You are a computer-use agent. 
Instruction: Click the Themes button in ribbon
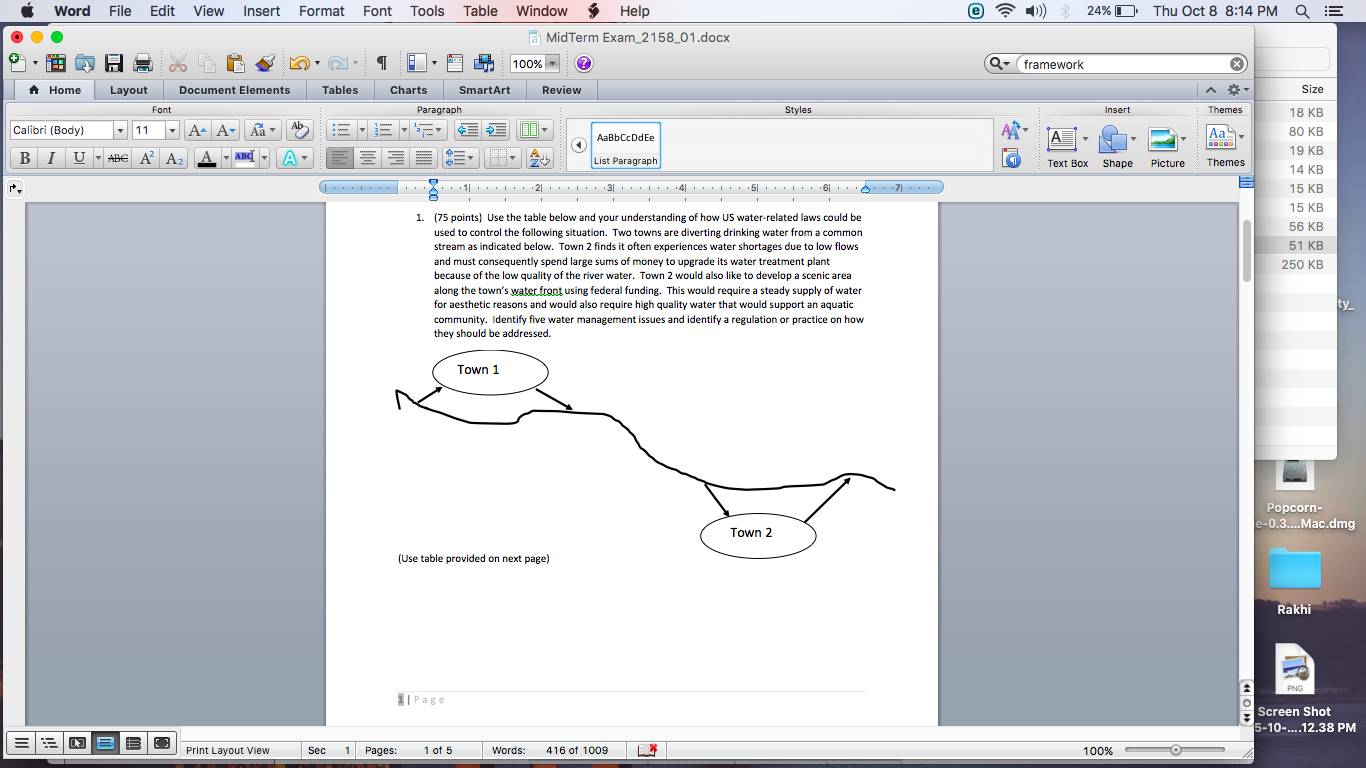coord(1224,146)
